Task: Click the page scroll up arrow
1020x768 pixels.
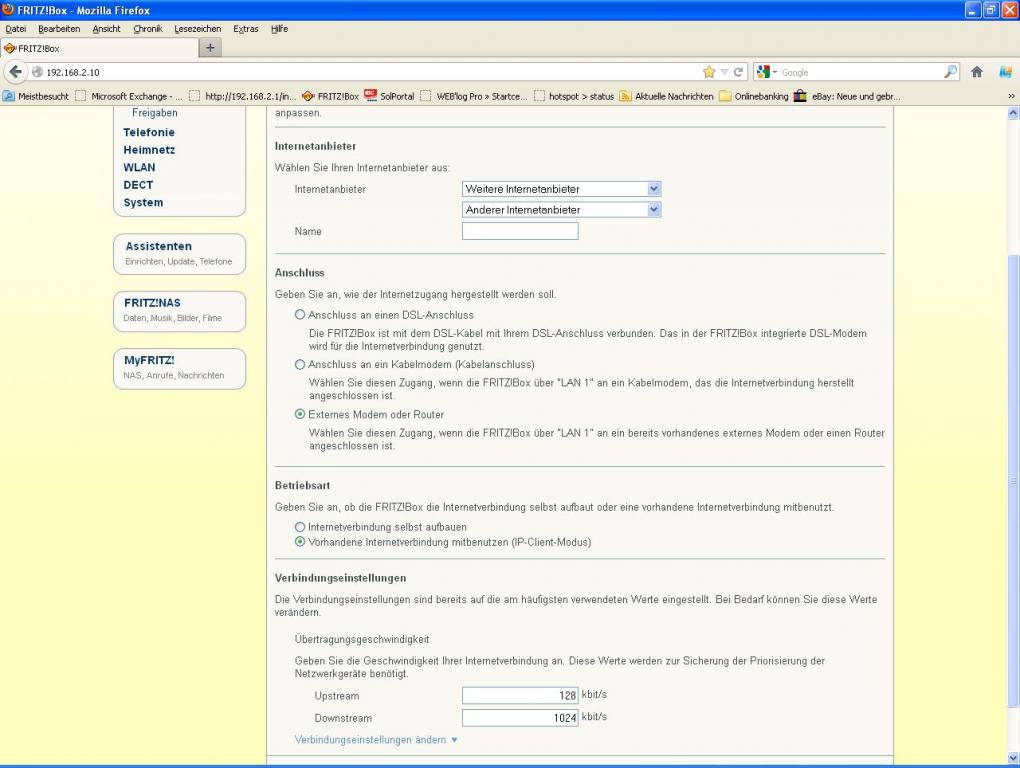Action: point(1013,113)
